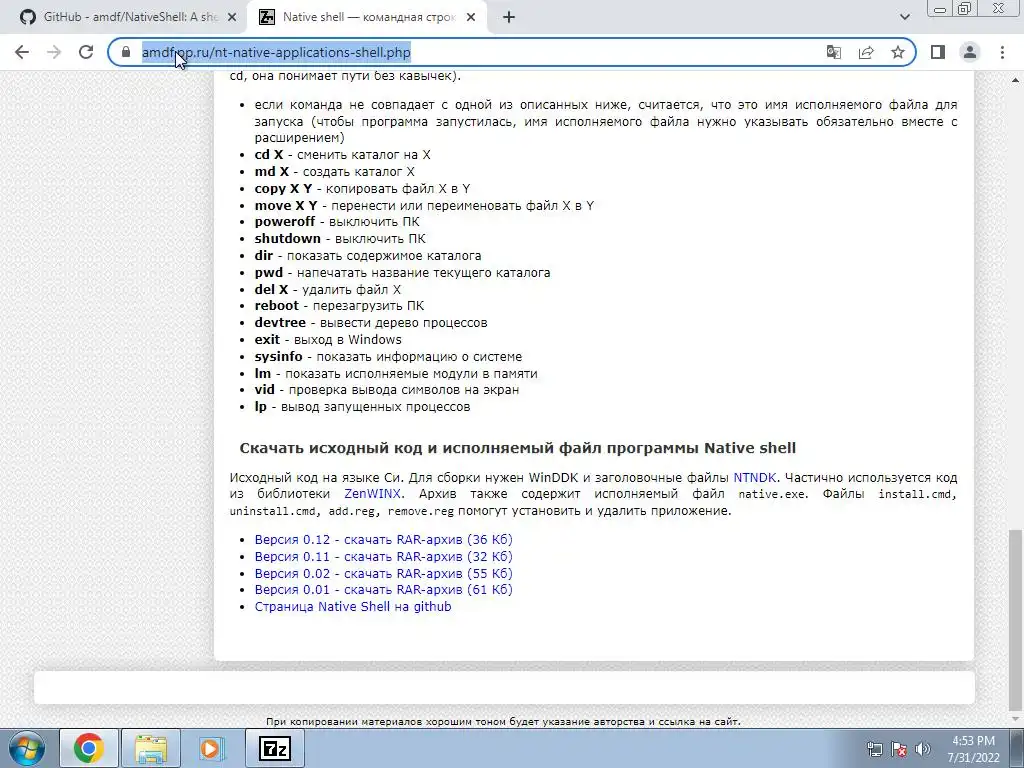Click the network tray icon
The height and width of the screenshot is (768, 1024).
[x=874, y=749]
